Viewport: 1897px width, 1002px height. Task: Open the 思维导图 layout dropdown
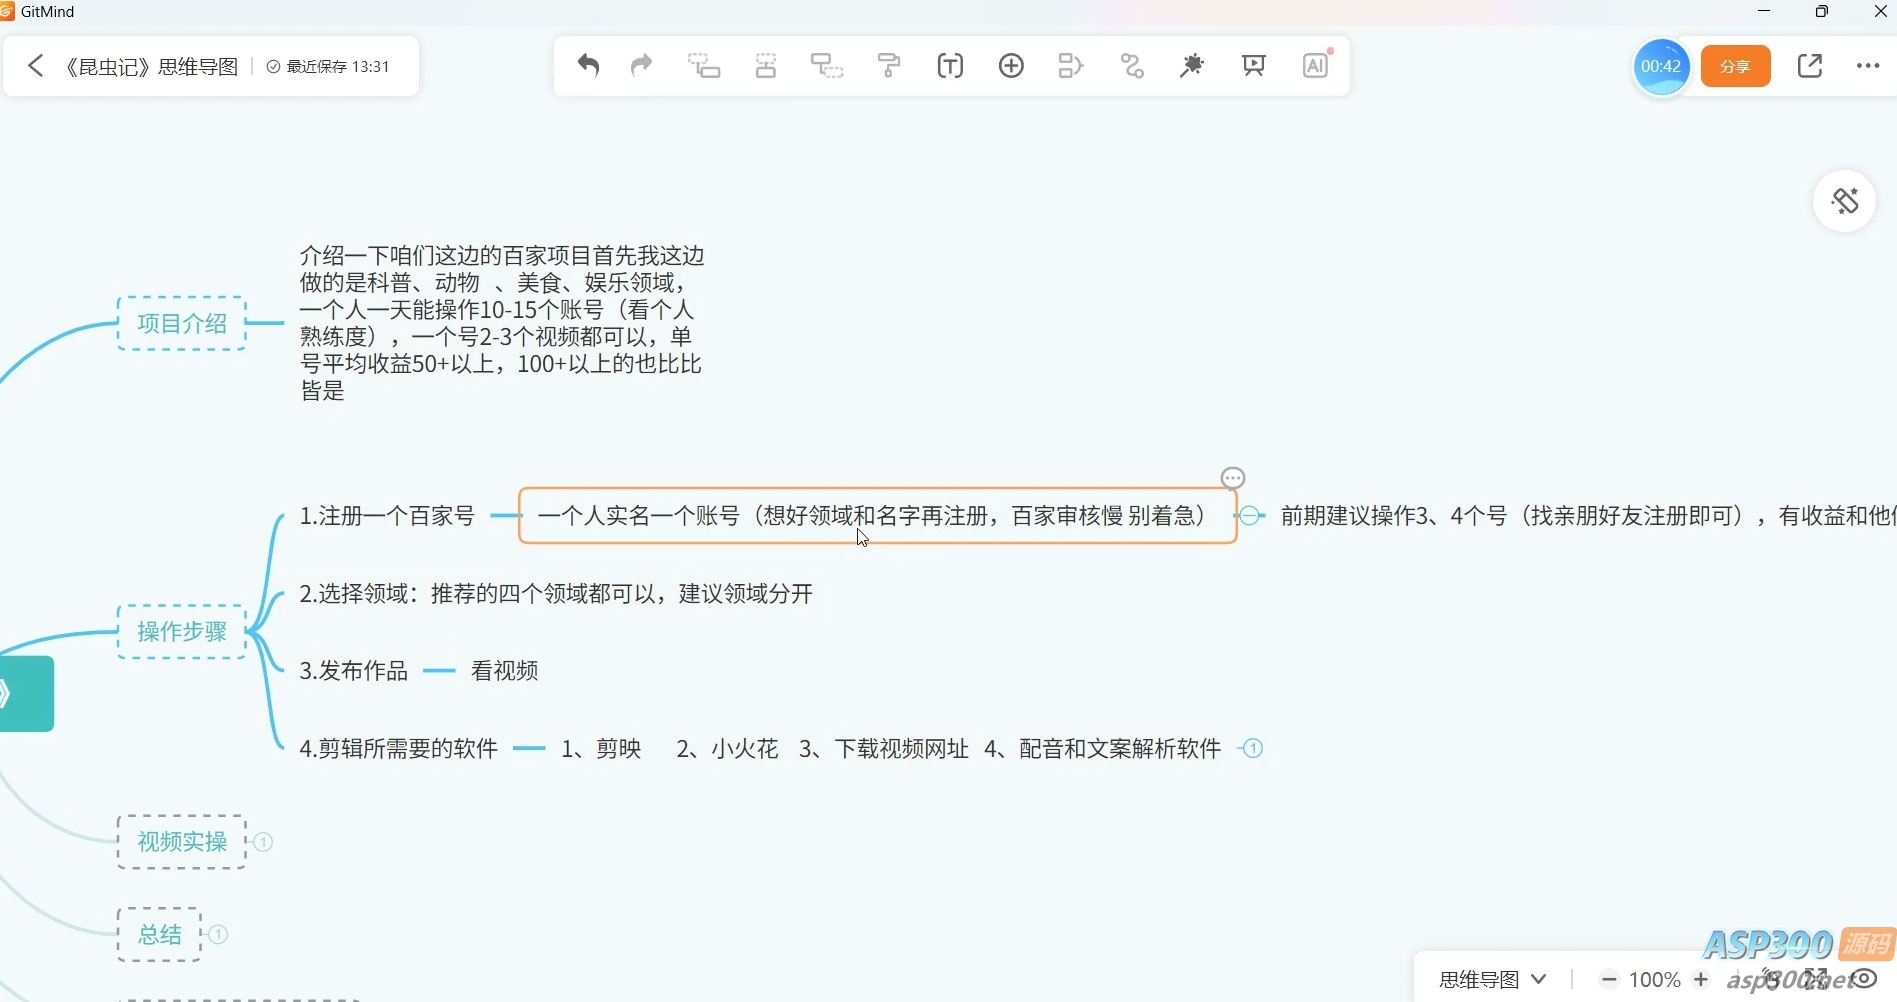tap(1492, 979)
